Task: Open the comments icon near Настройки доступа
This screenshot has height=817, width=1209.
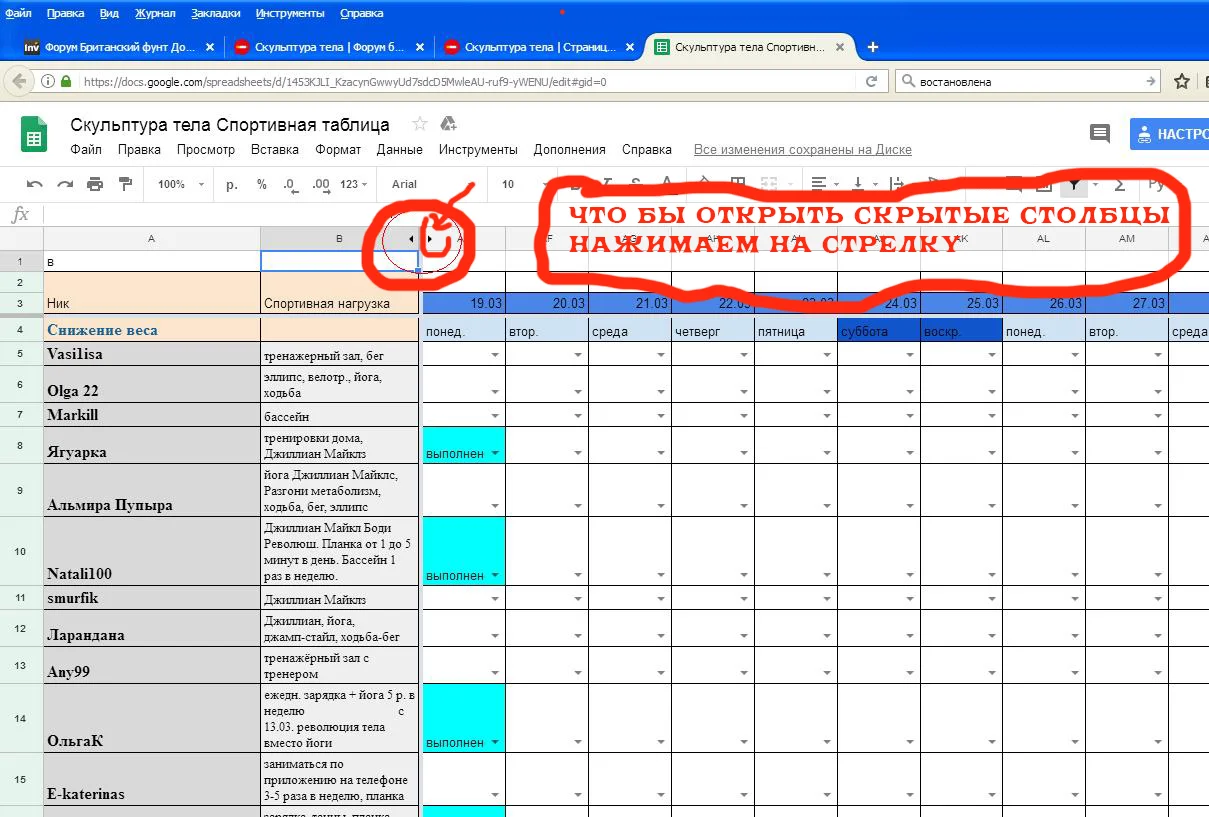Action: (1099, 133)
